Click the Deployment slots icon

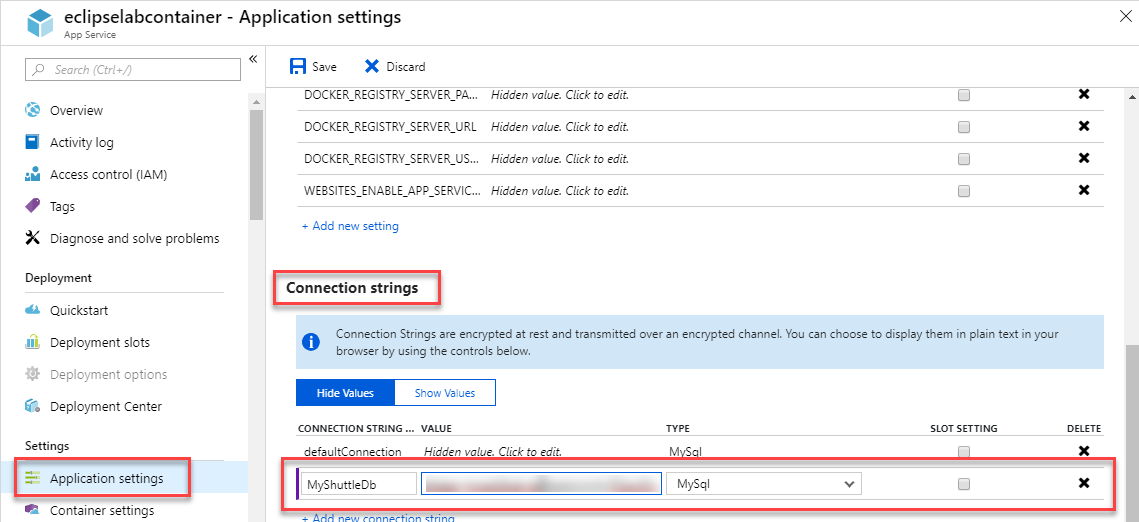tap(33, 342)
